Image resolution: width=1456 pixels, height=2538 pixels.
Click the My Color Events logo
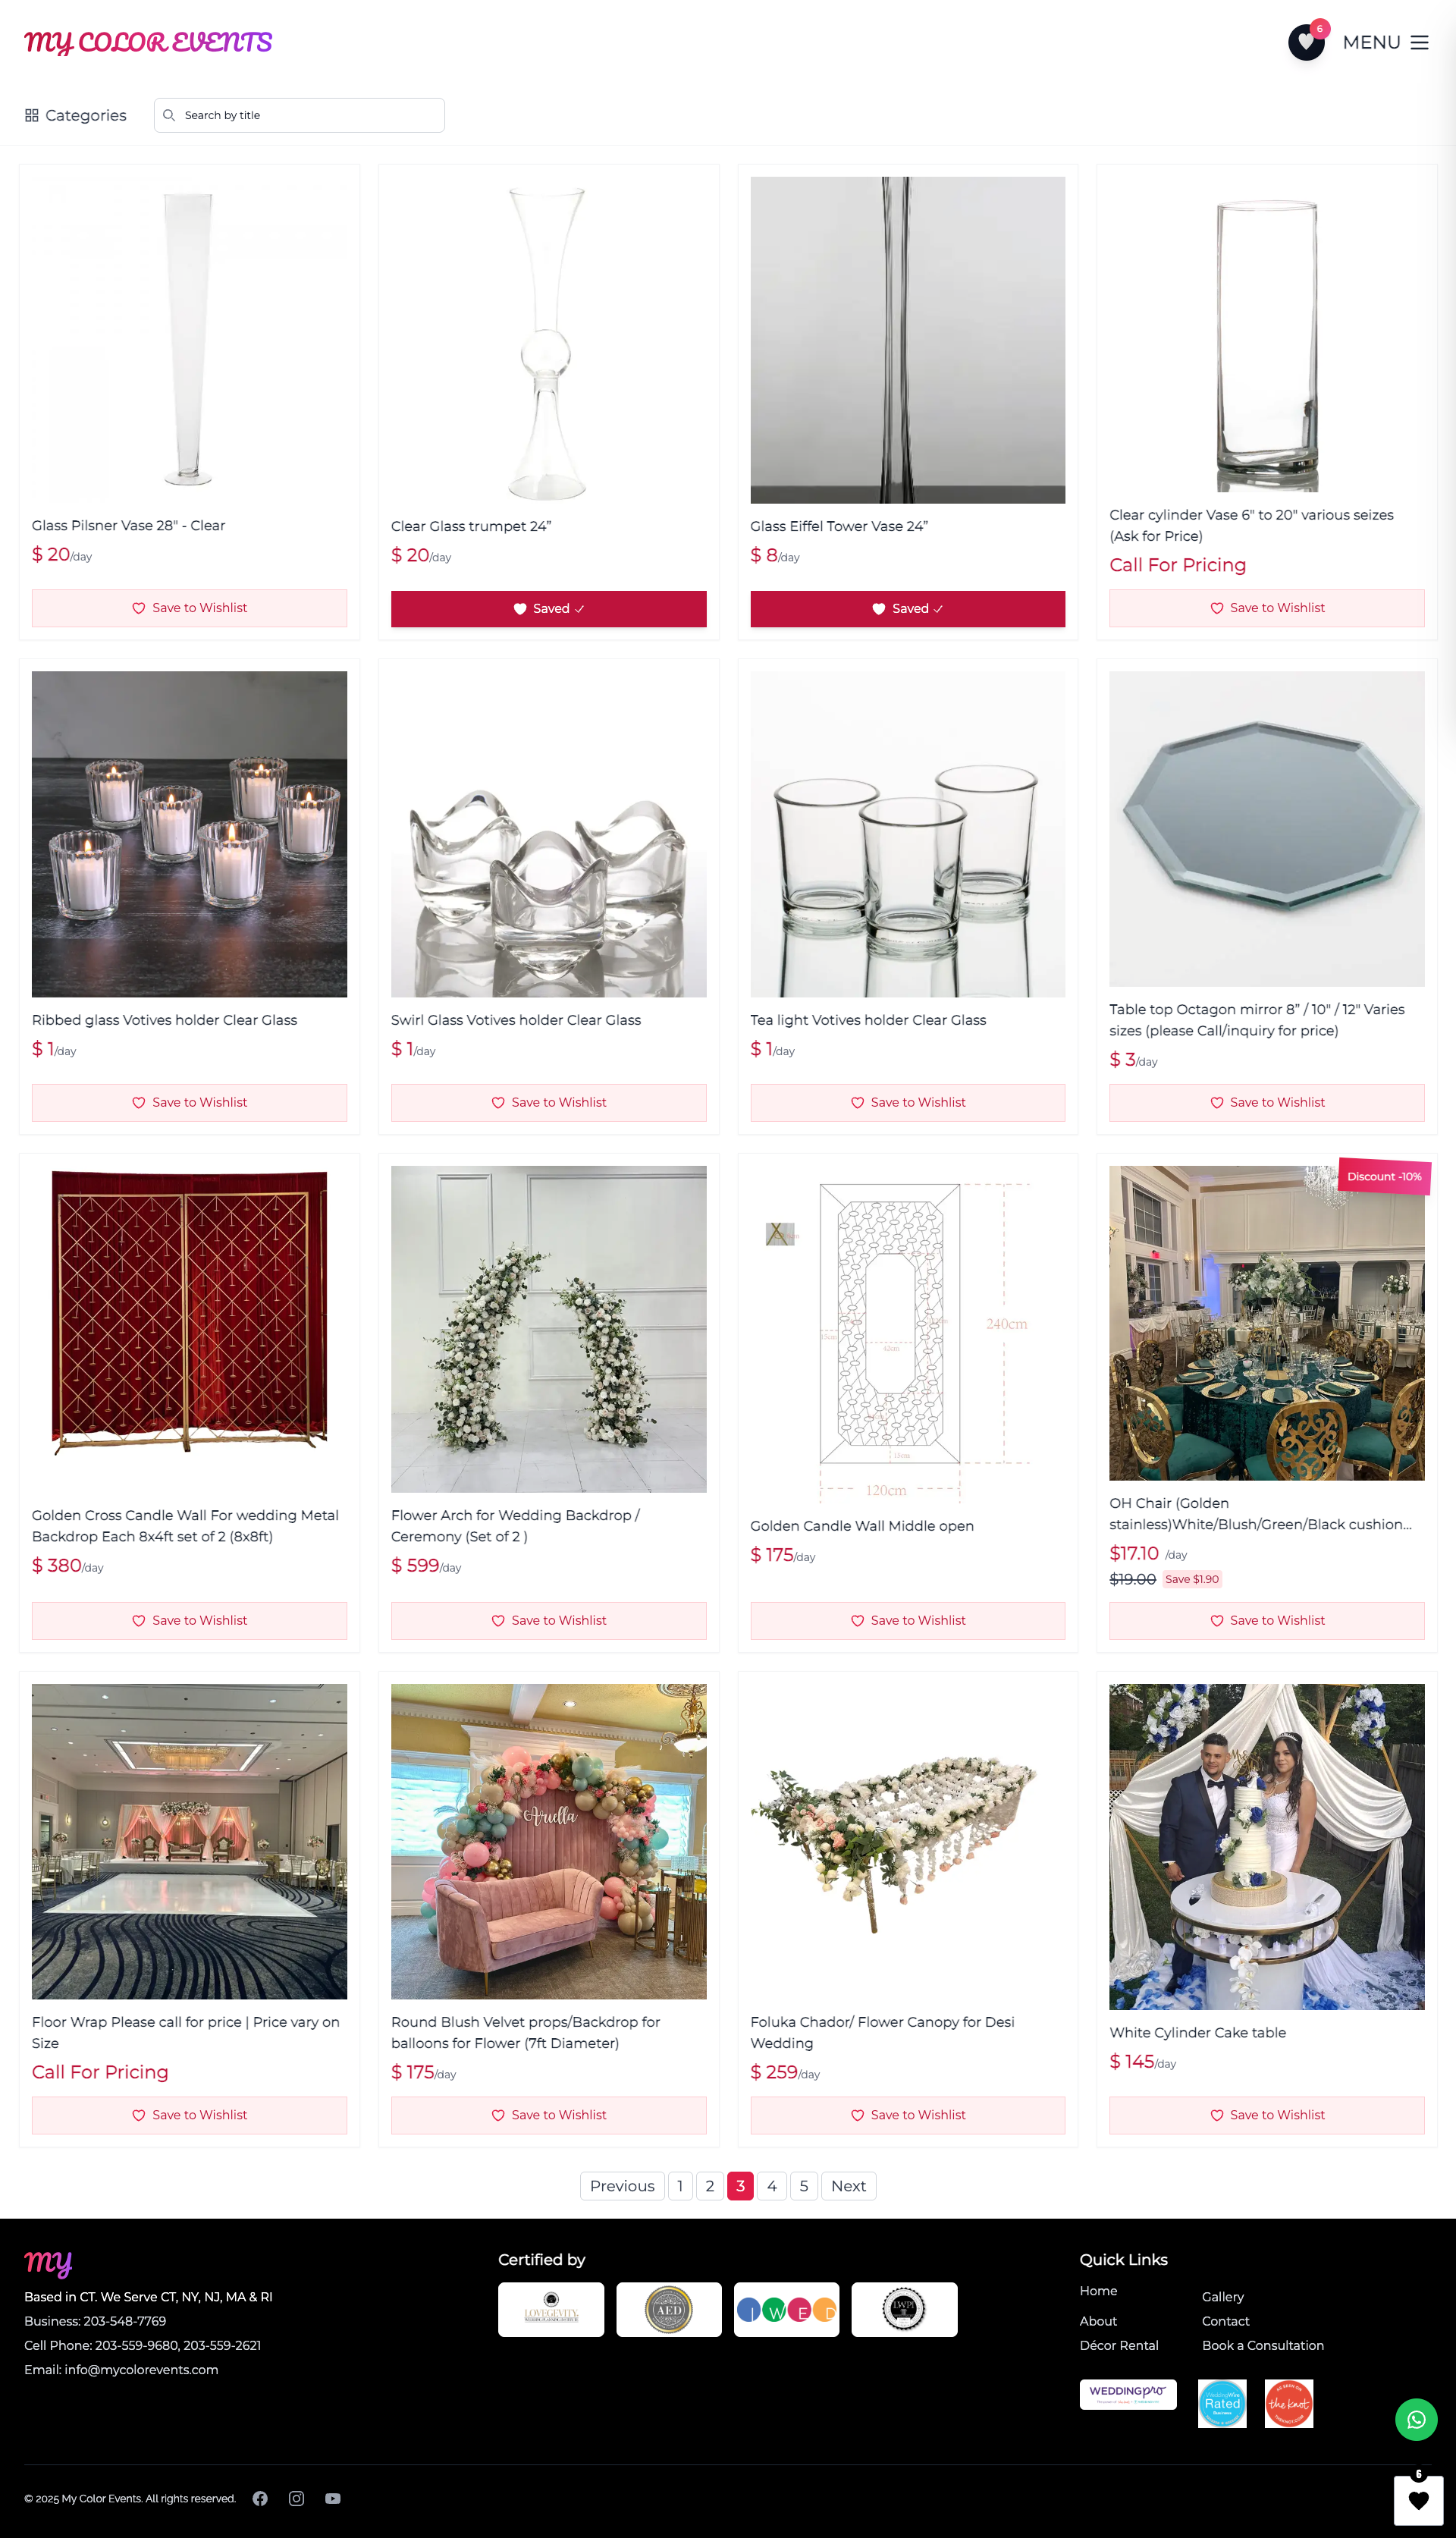pos(148,42)
